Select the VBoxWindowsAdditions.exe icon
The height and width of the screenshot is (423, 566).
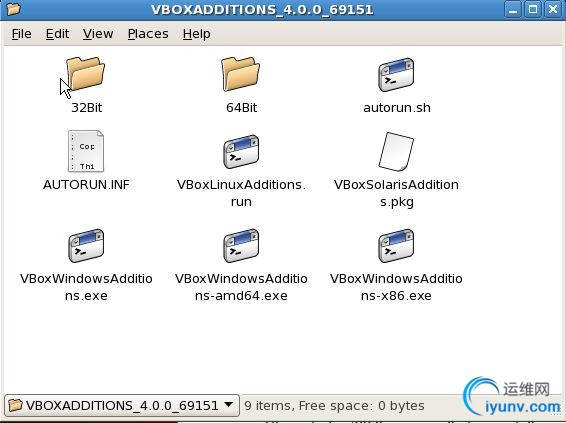86,246
